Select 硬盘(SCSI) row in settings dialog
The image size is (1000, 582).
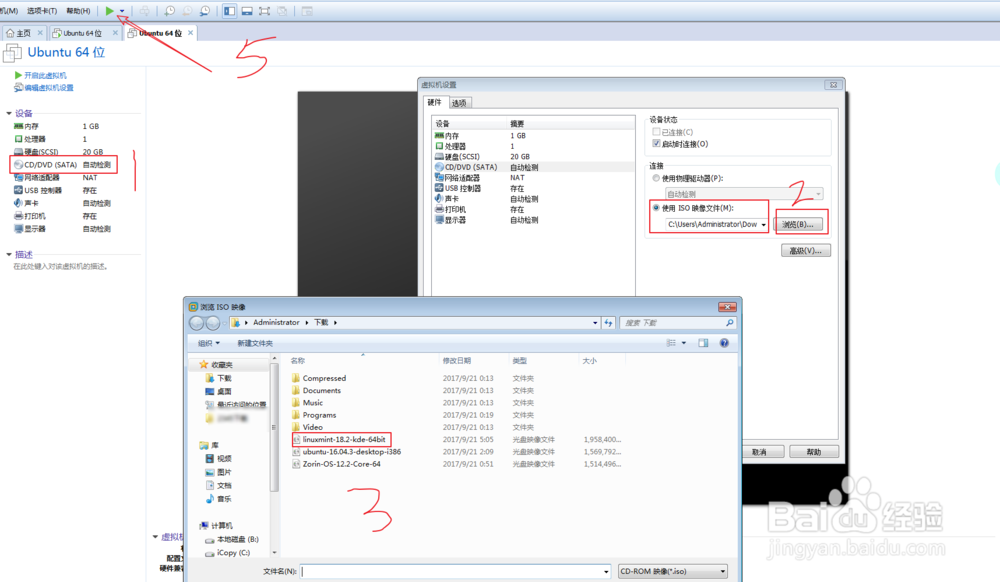click(x=533, y=156)
